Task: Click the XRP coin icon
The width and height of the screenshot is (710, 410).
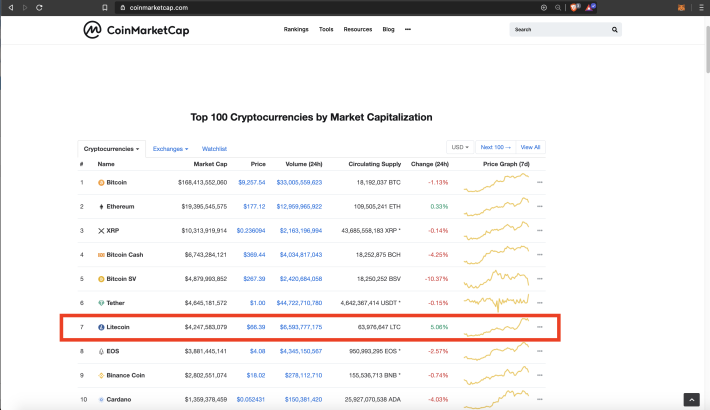Action: click(x=101, y=231)
